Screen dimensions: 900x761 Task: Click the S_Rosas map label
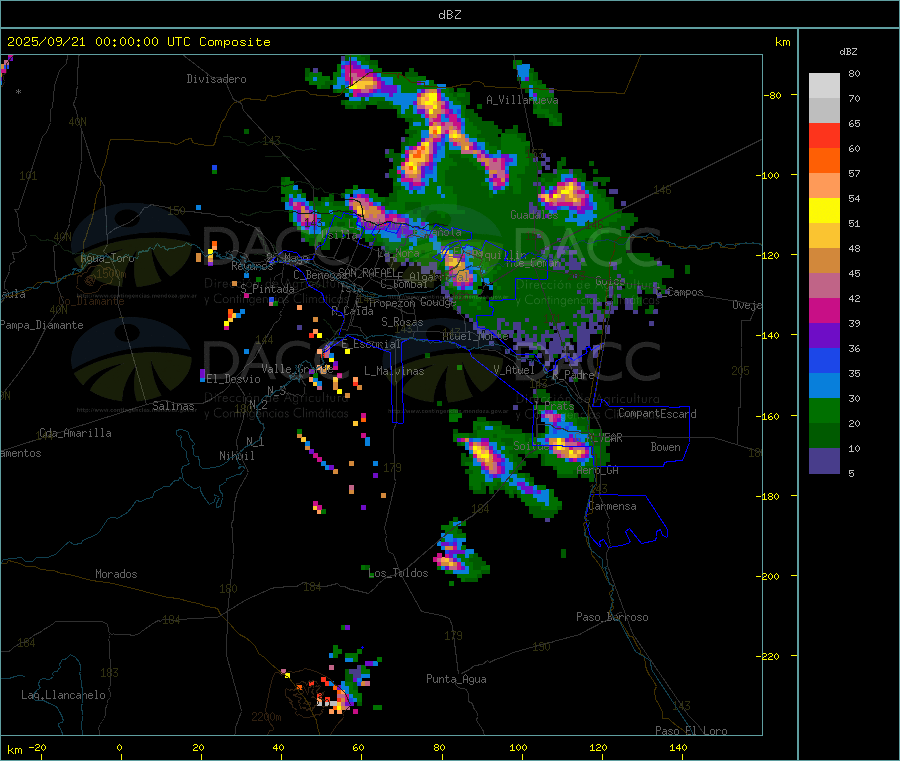pos(402,322)
